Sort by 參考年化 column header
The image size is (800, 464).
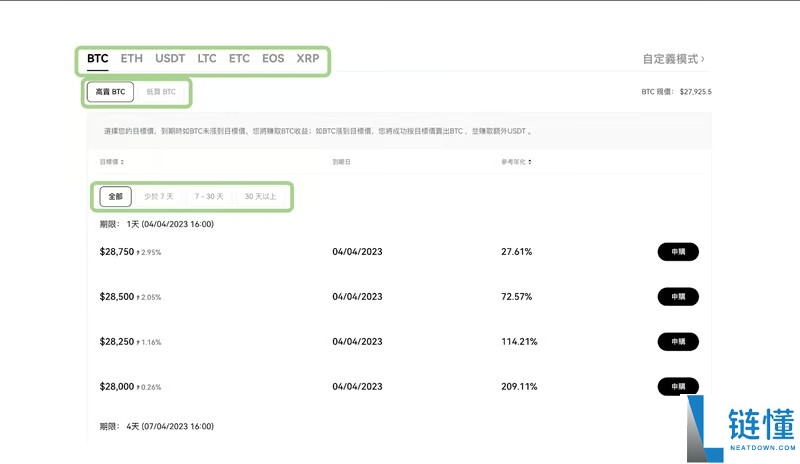(516, 162)
